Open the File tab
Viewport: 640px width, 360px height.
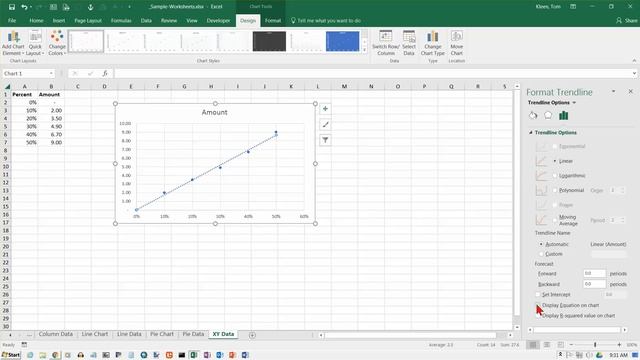tap(12, 20)
